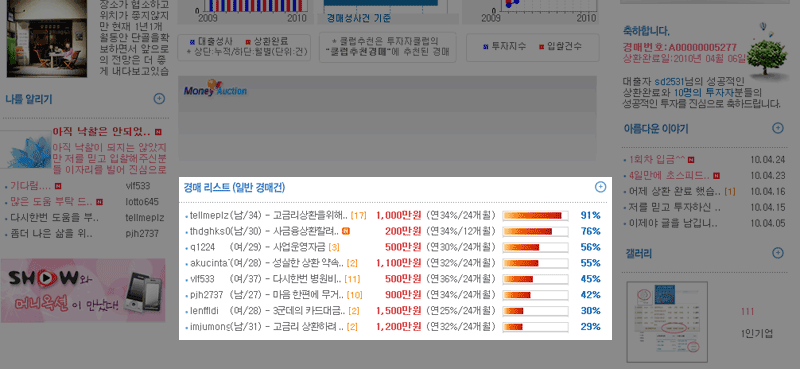Click the 경매성사건 기준 chart label

pyautogui.click(x=359, y=19)
